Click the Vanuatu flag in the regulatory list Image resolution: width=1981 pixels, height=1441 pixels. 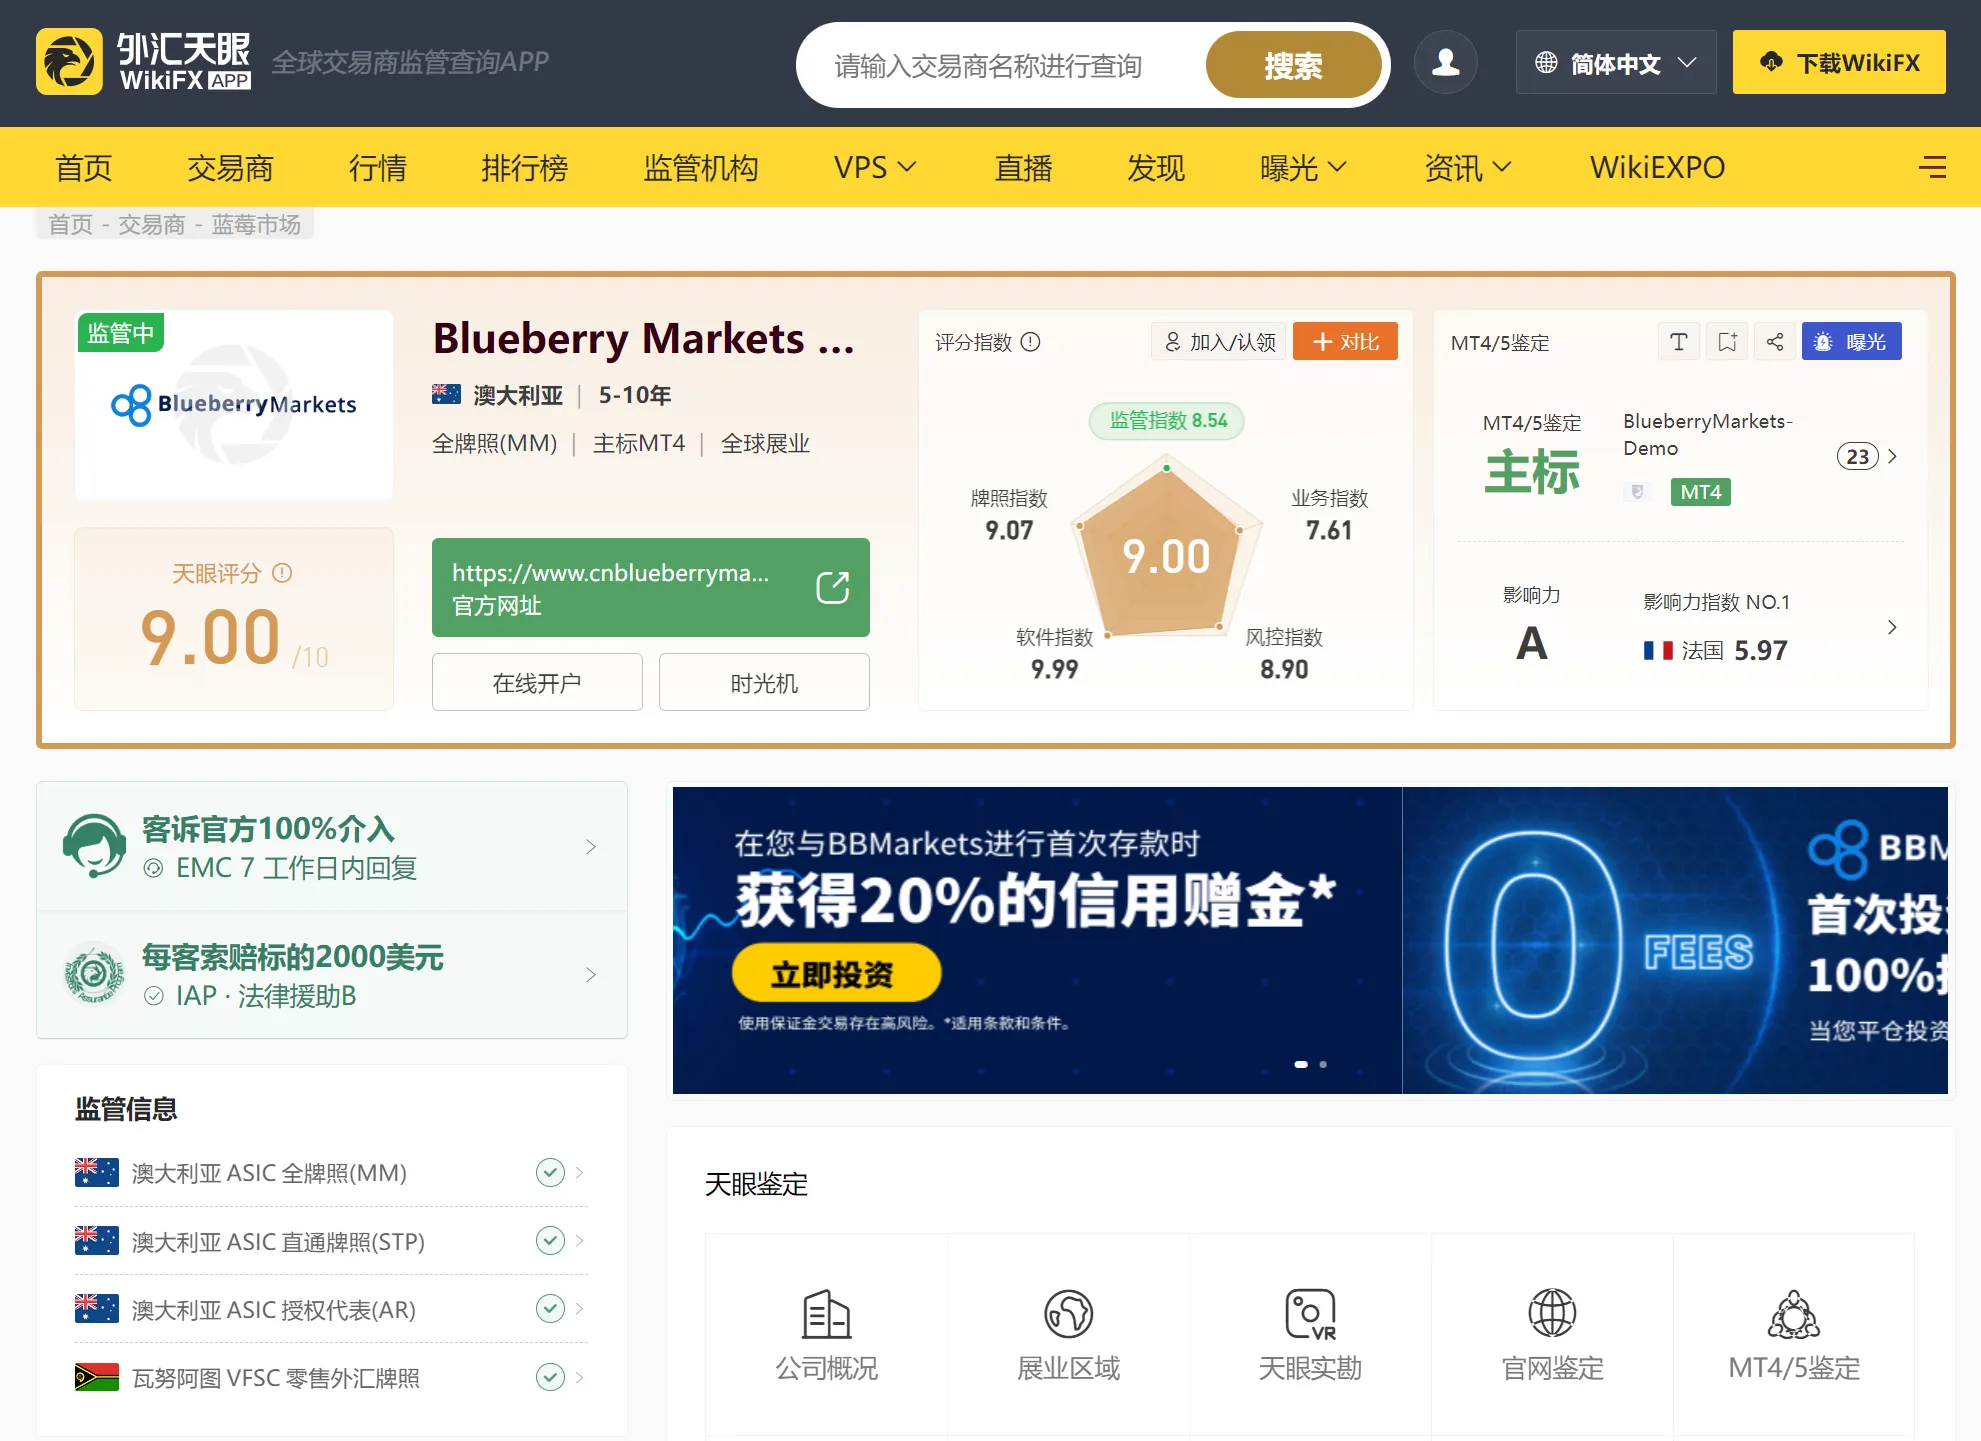(96, 1377)
